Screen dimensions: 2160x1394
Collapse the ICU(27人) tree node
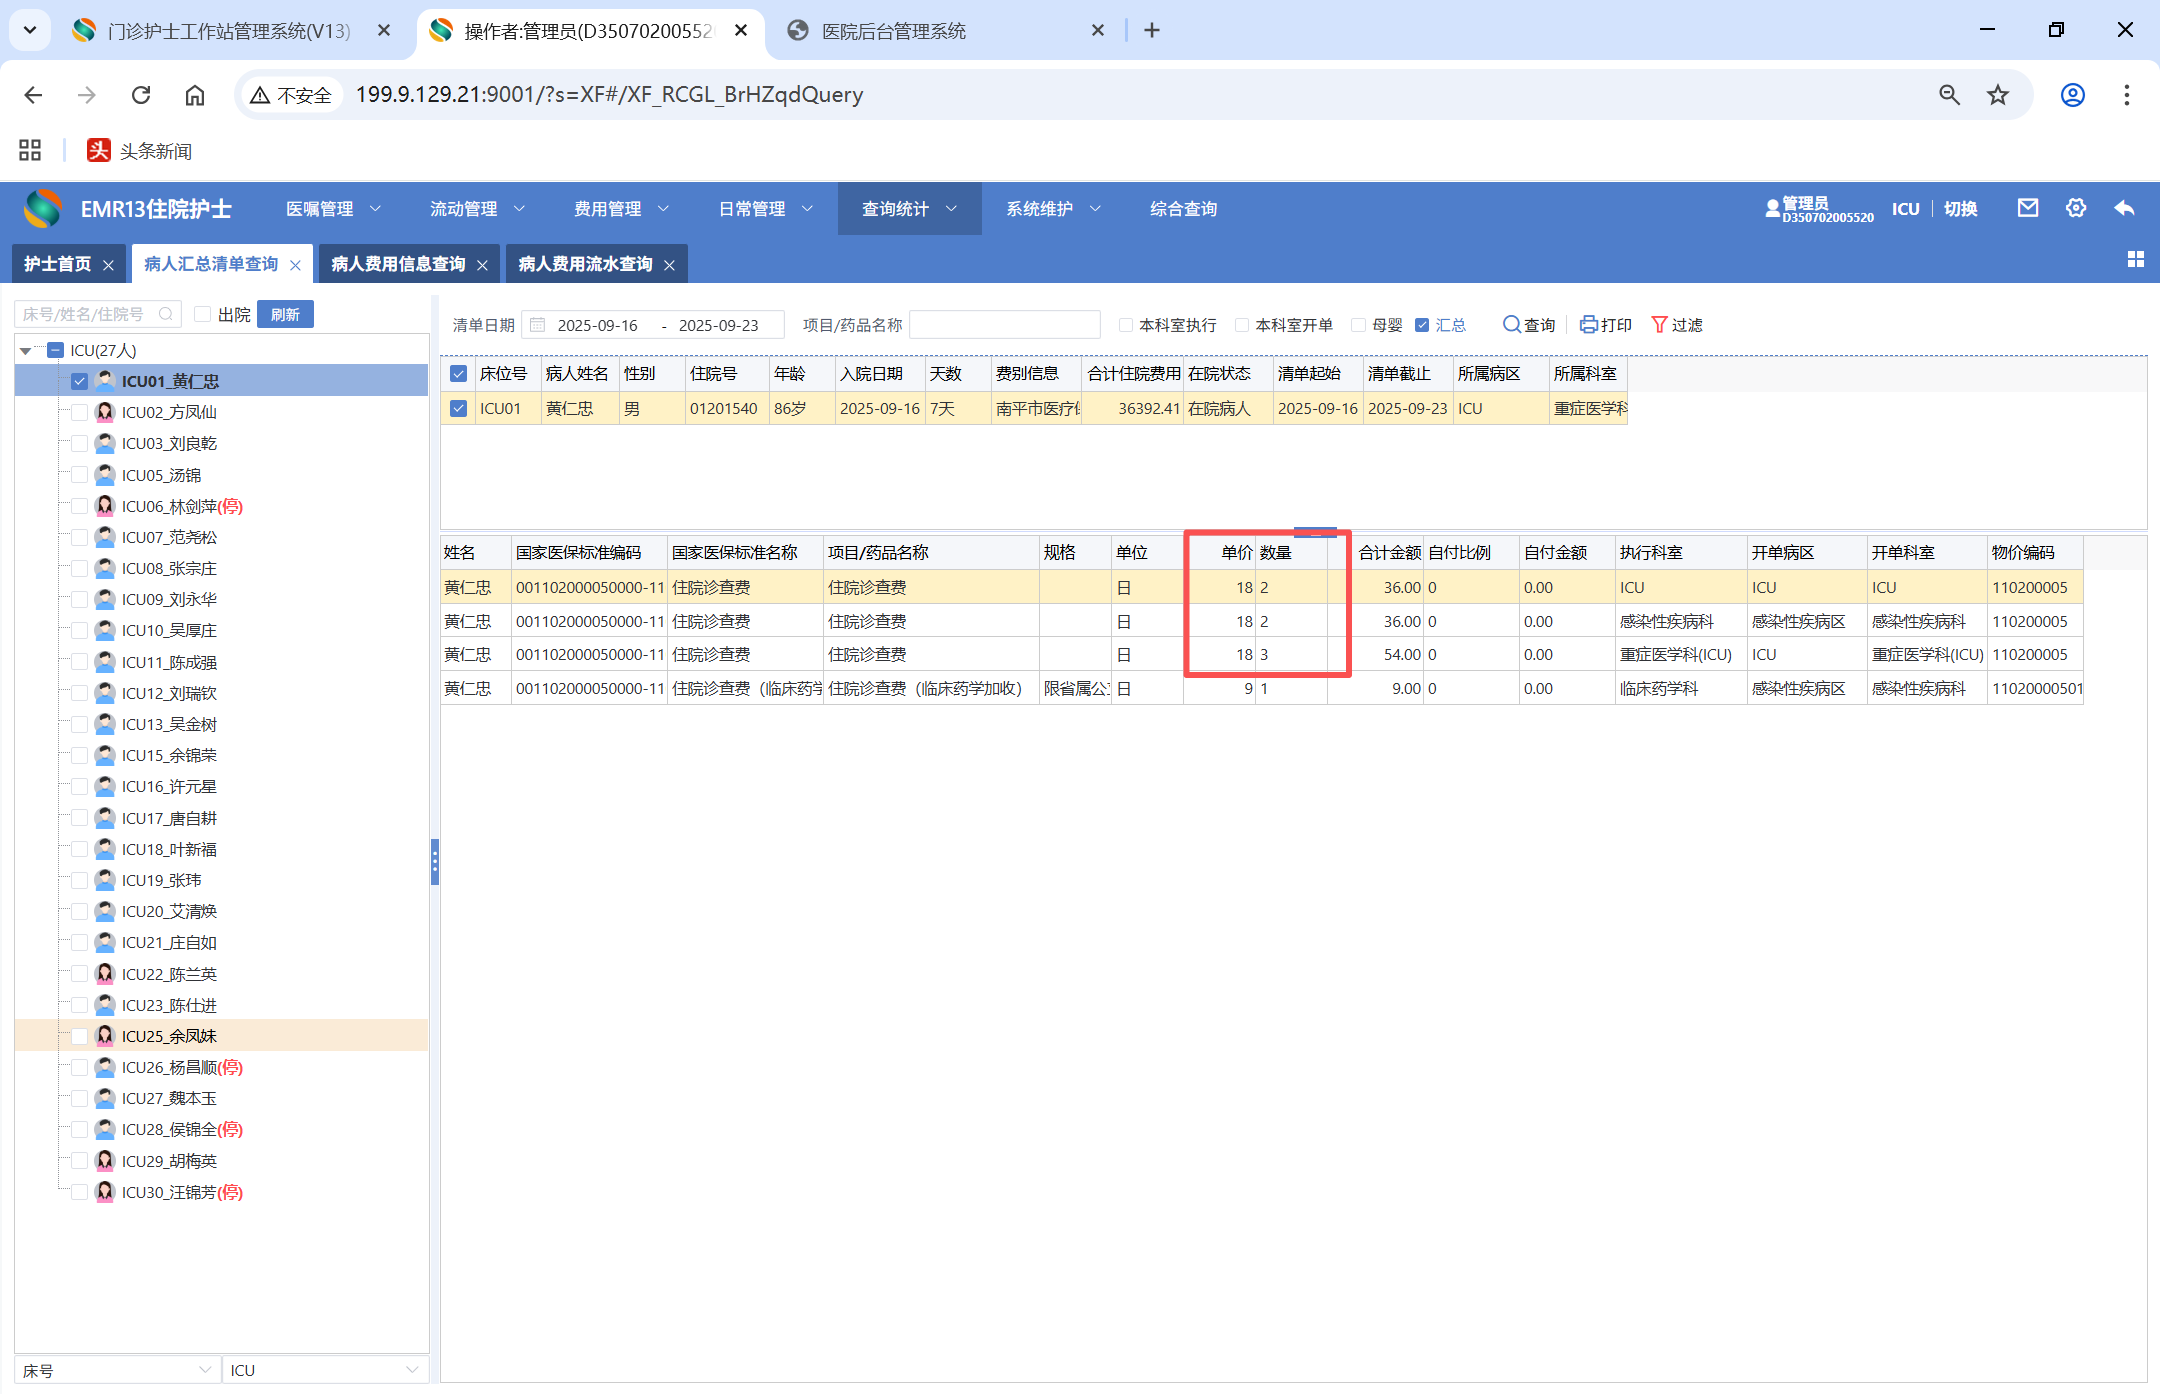tap(25, 351)
